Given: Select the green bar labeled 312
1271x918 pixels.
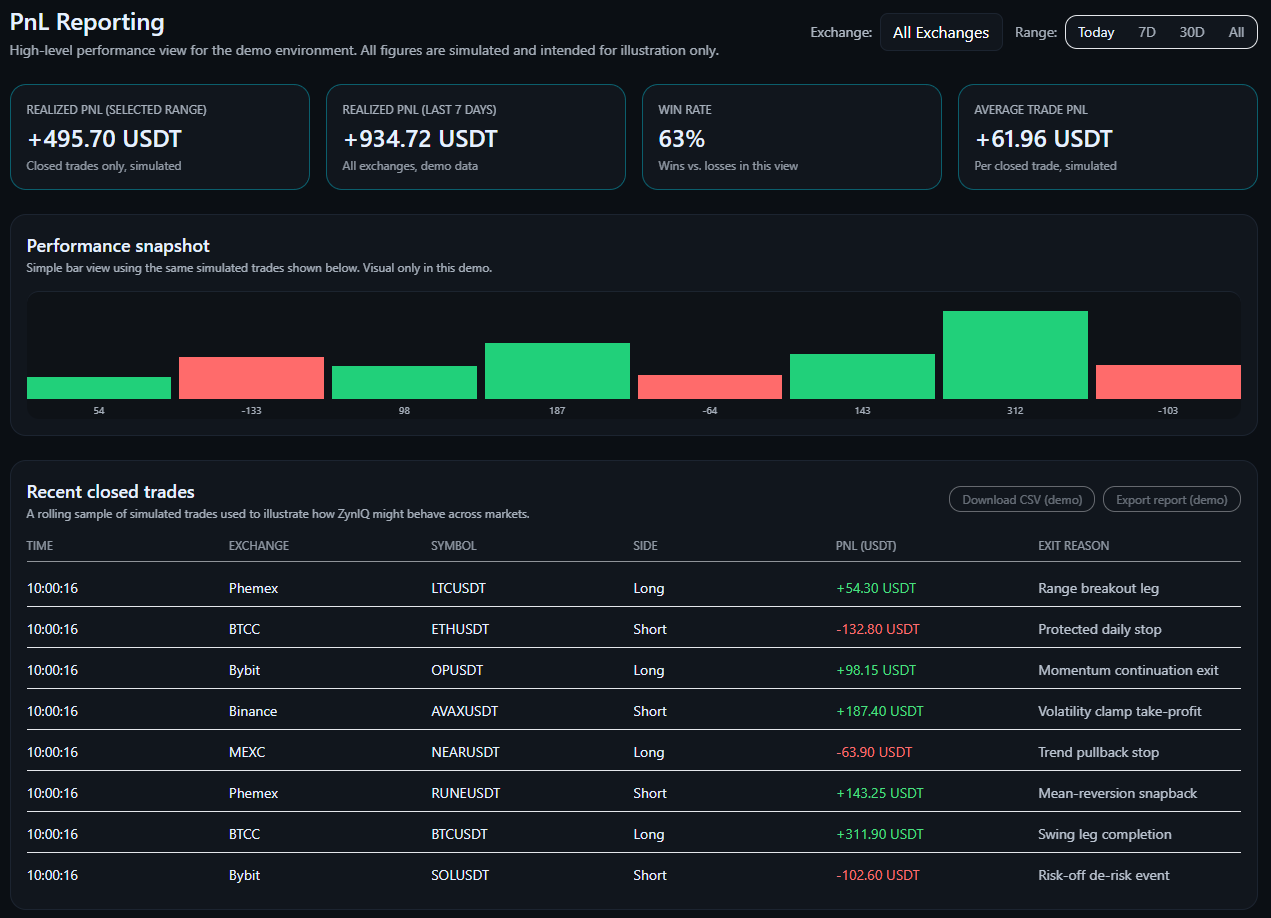Looking at the screenshot, I should (1015, 353).
